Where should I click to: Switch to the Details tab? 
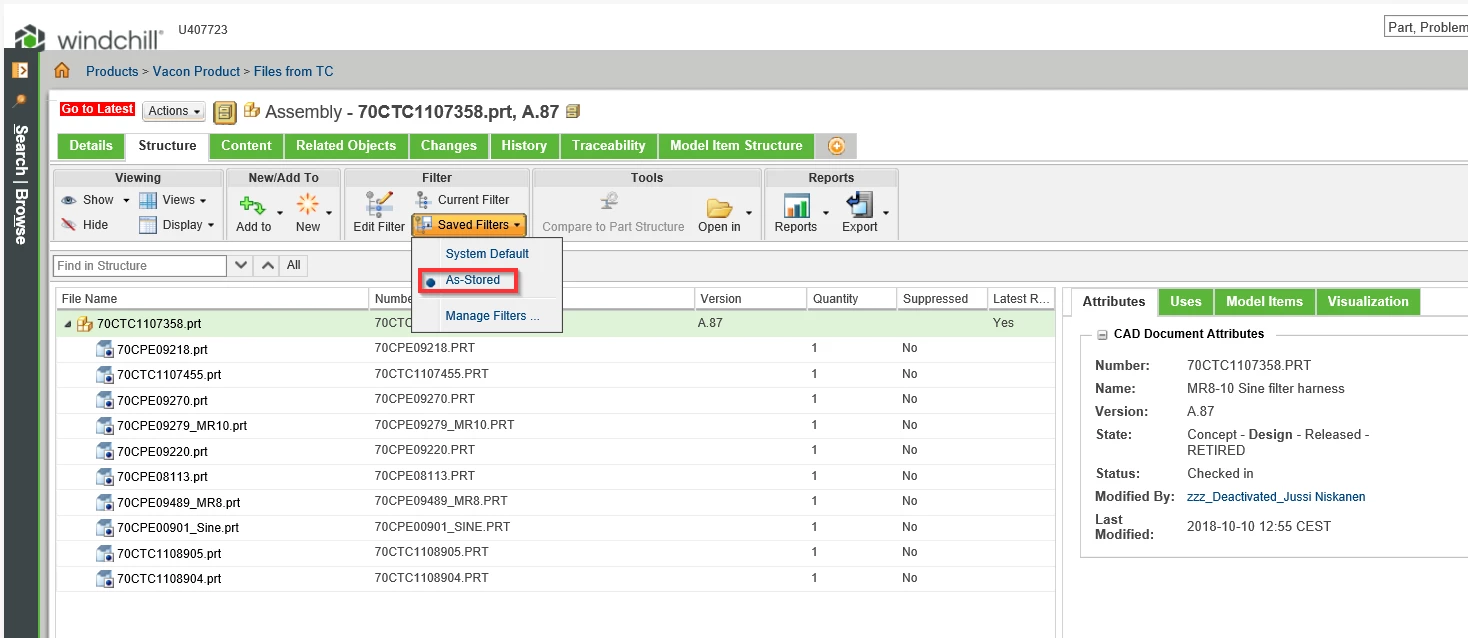[91, 146]
